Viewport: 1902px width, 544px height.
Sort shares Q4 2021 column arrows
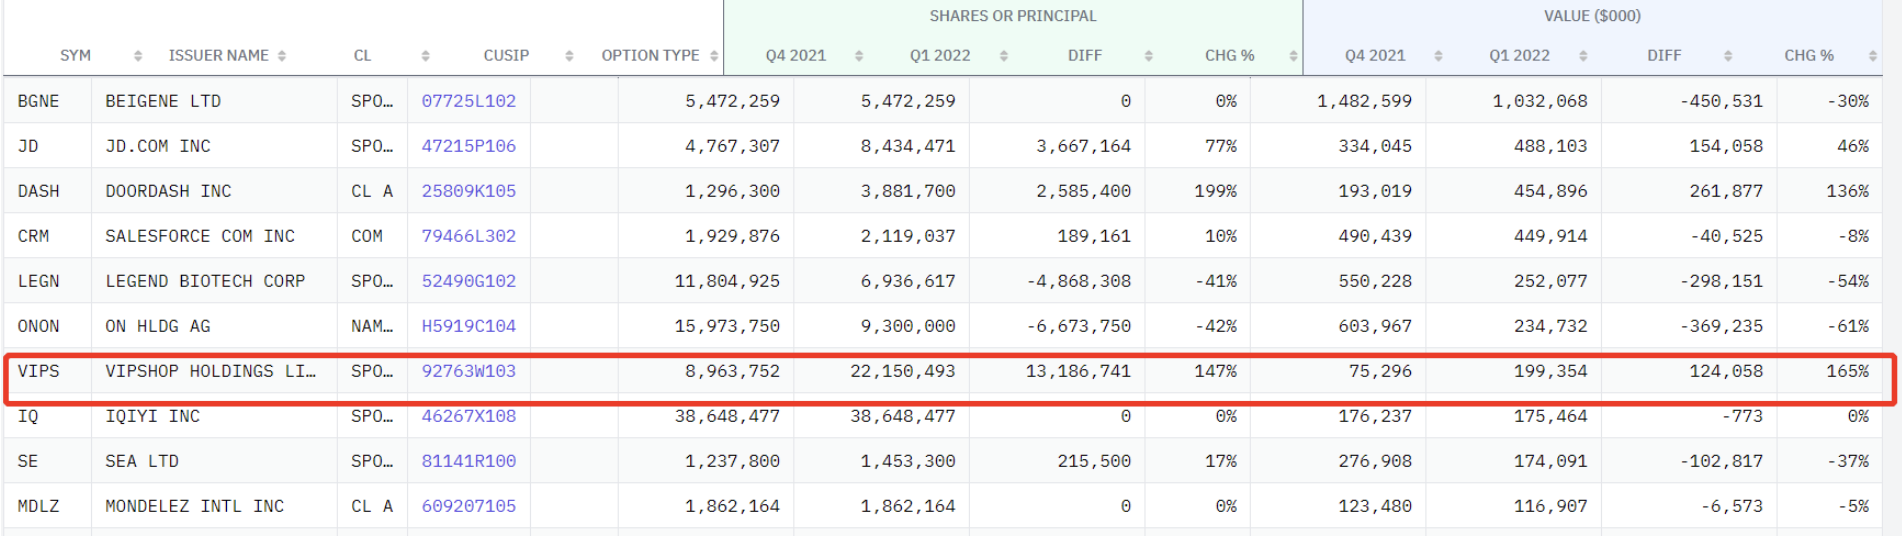[859, 56]
